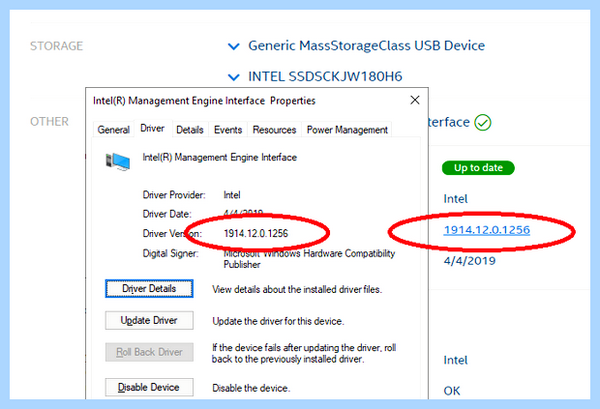
Task: Click the STORAGE section label
Action: (x=57, y=46)
